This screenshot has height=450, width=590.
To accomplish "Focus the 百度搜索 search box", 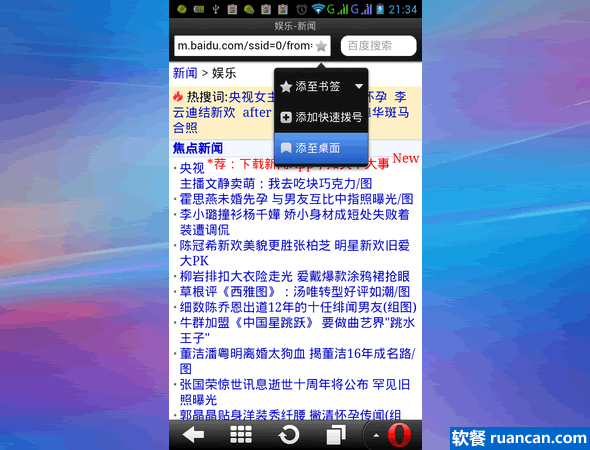I will point(379,46).
